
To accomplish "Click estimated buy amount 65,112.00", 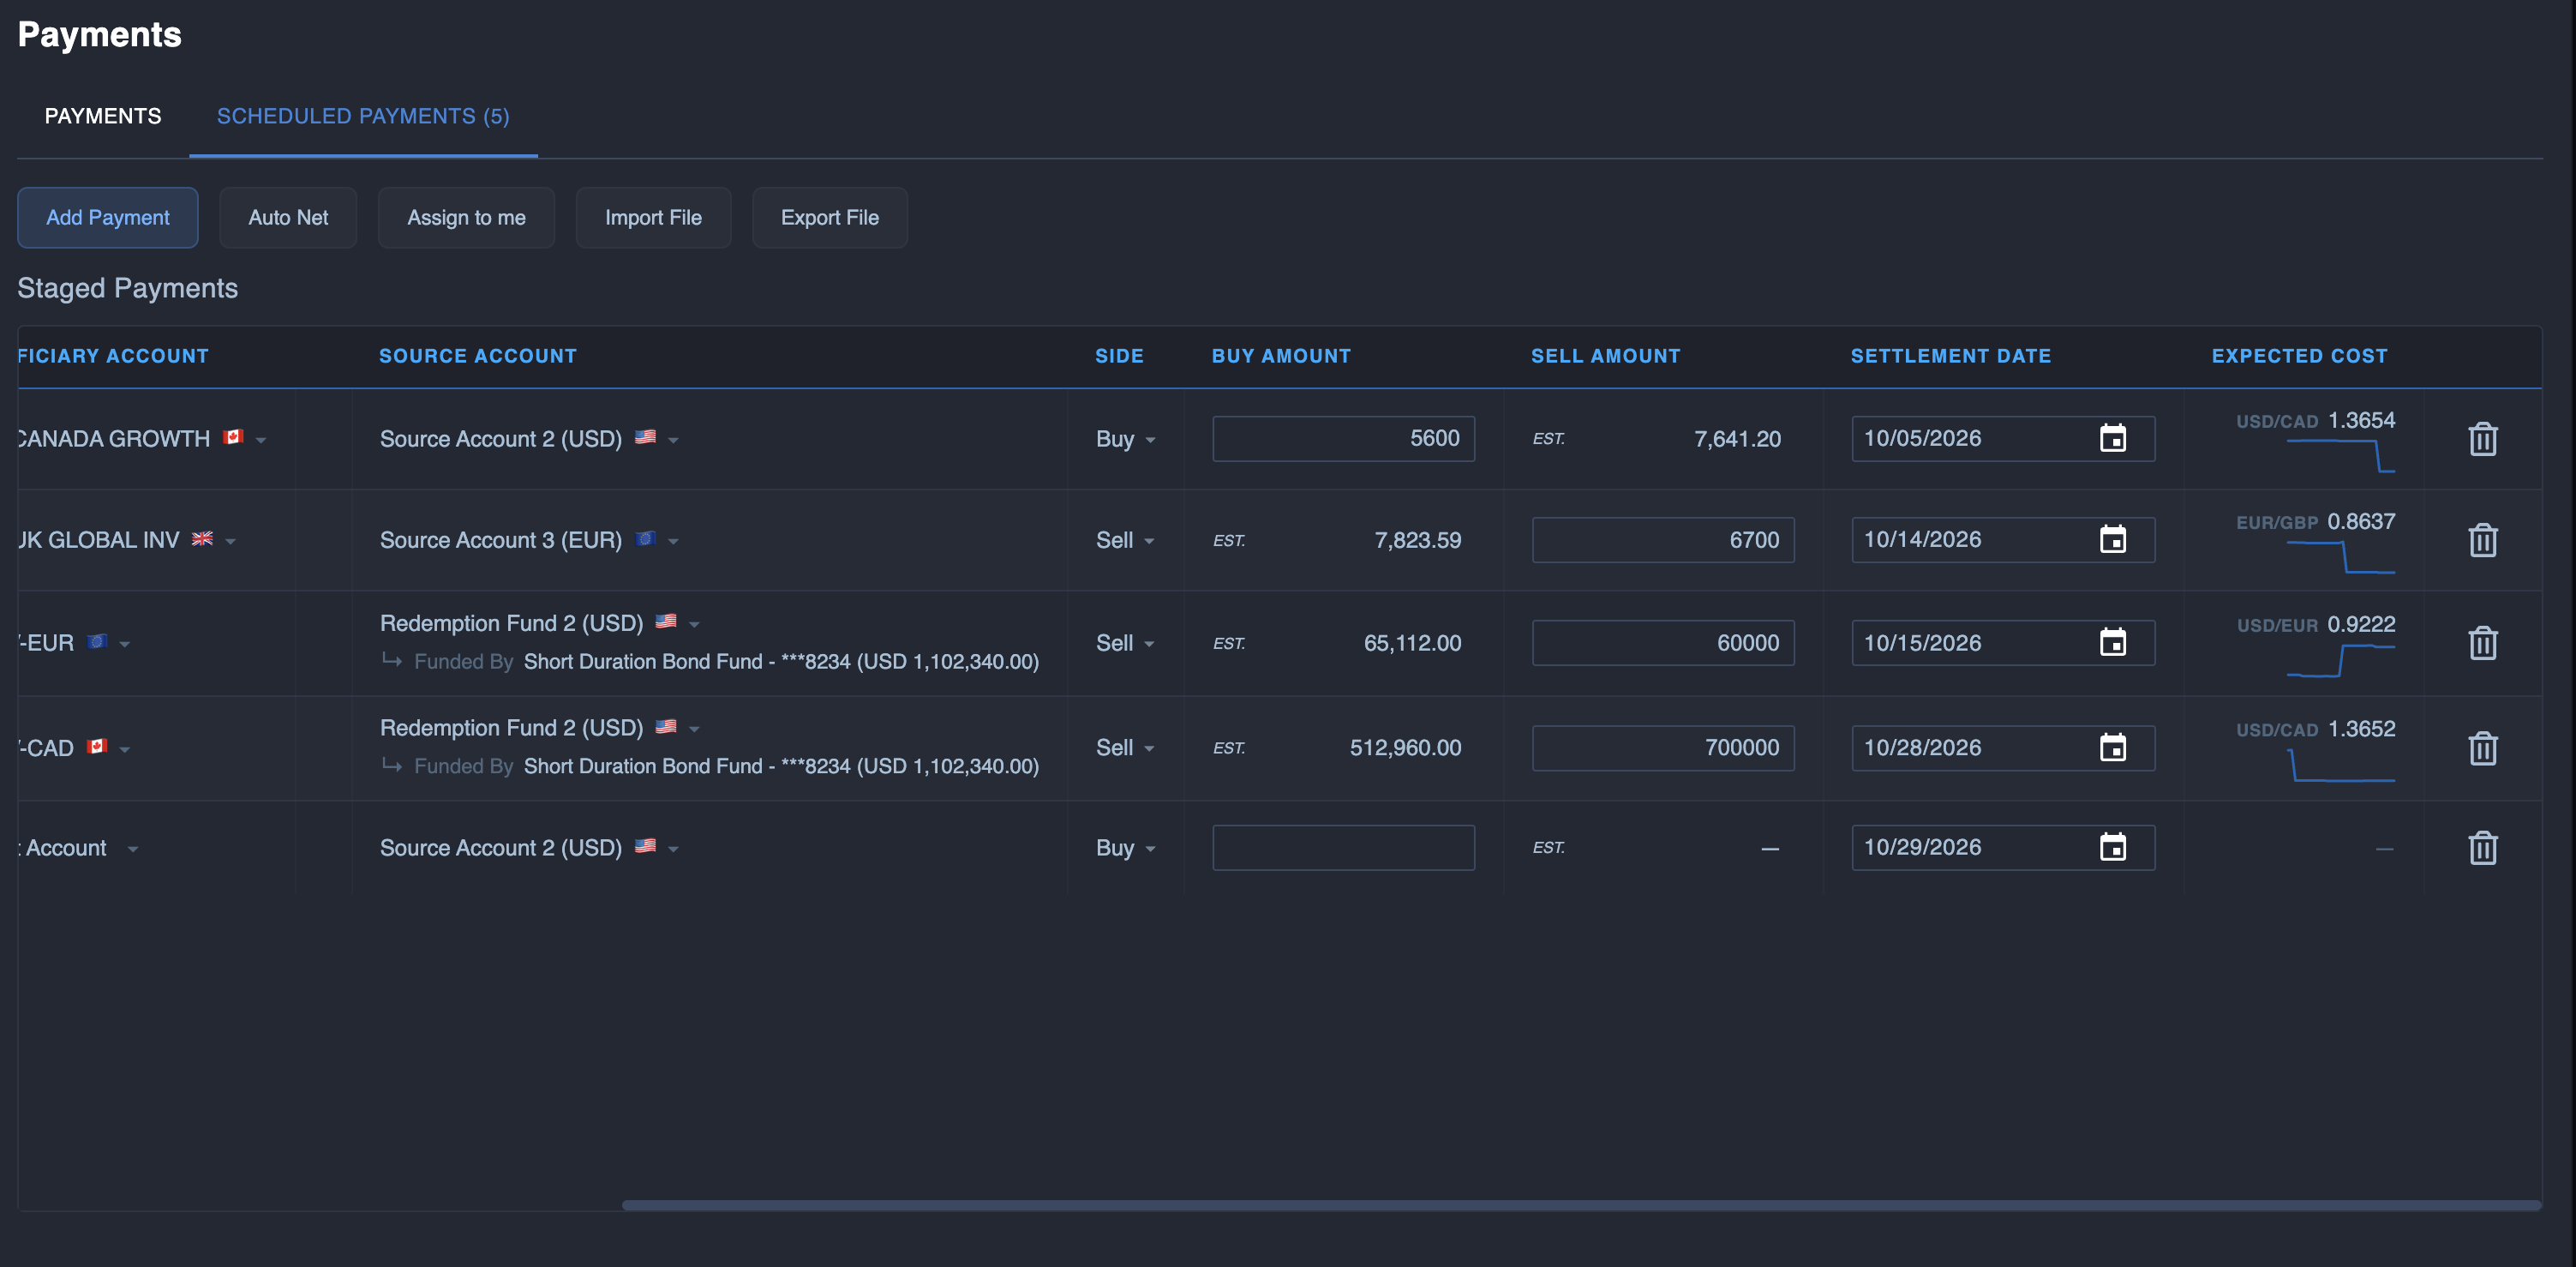I will 1412,643.
